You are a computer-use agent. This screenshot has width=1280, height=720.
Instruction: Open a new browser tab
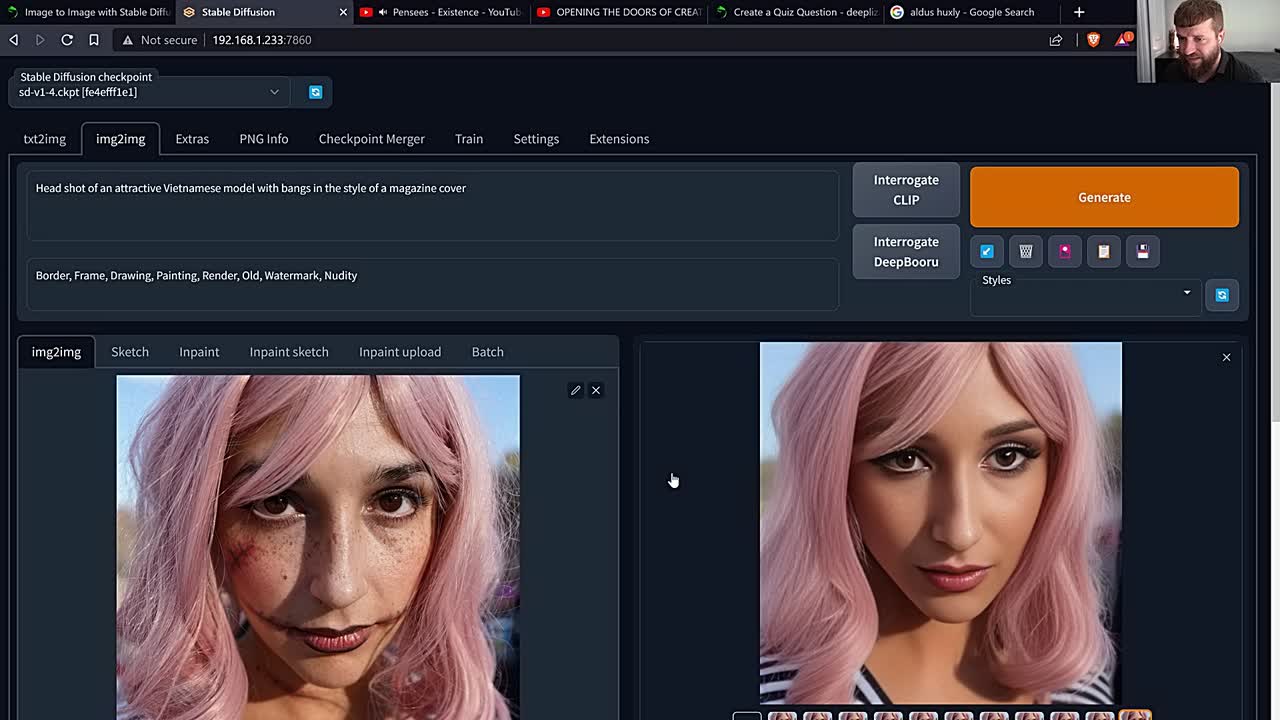click(x=1079, y=12)
